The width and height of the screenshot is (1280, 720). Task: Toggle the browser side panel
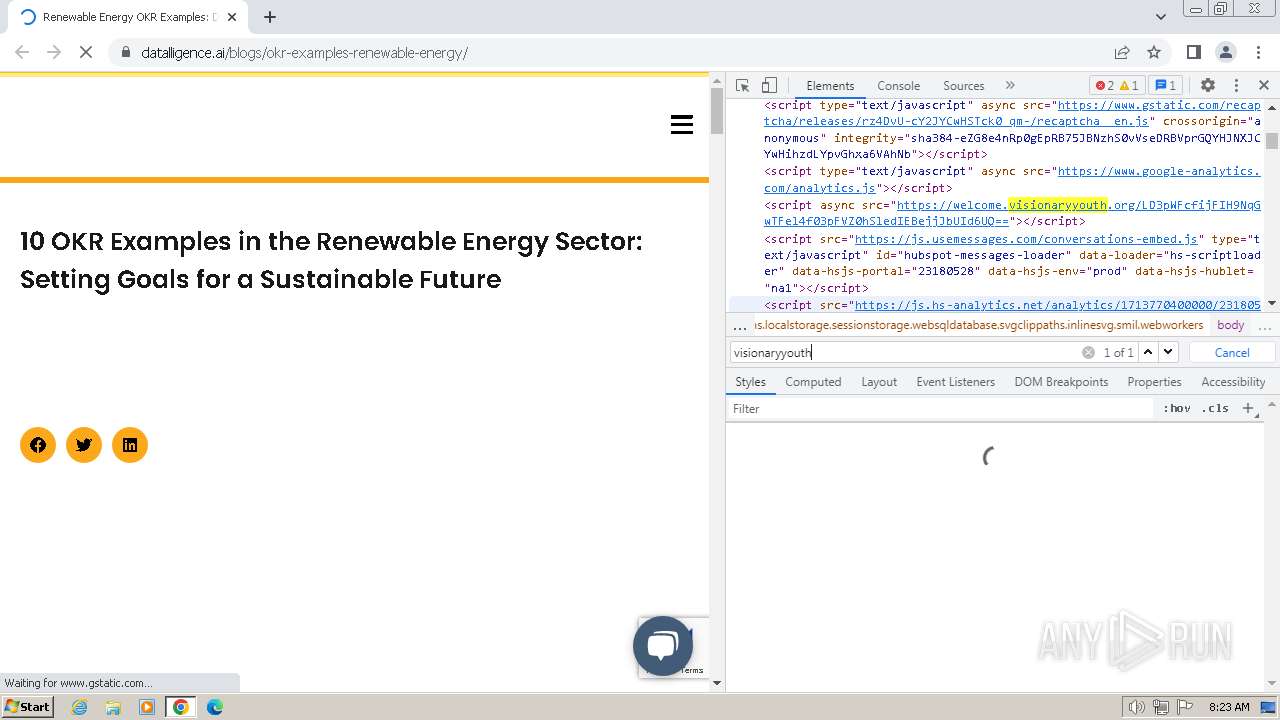[1194, 52]
